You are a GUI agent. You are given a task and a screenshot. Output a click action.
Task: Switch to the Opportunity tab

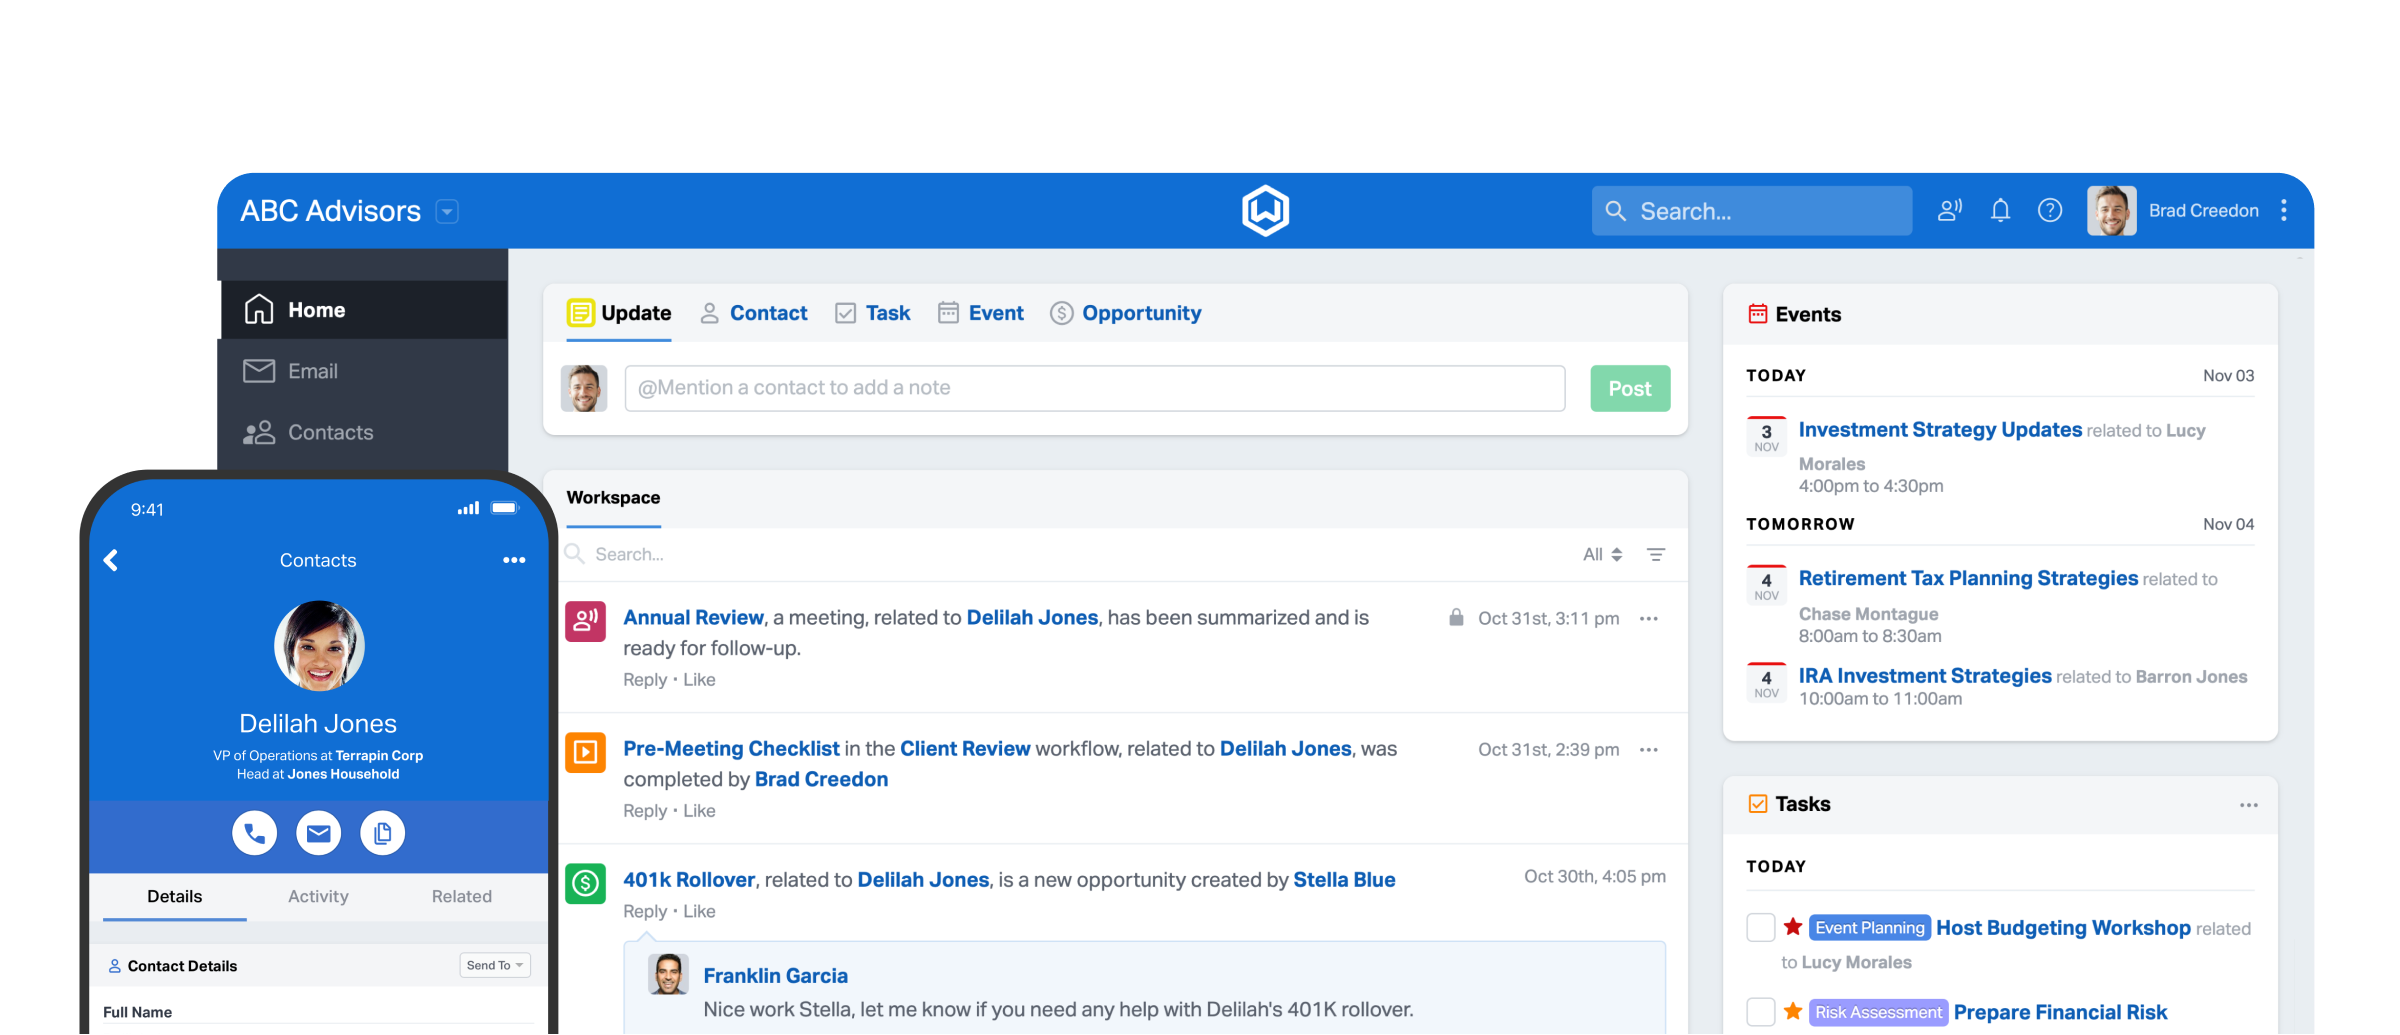click(1140, 313)
